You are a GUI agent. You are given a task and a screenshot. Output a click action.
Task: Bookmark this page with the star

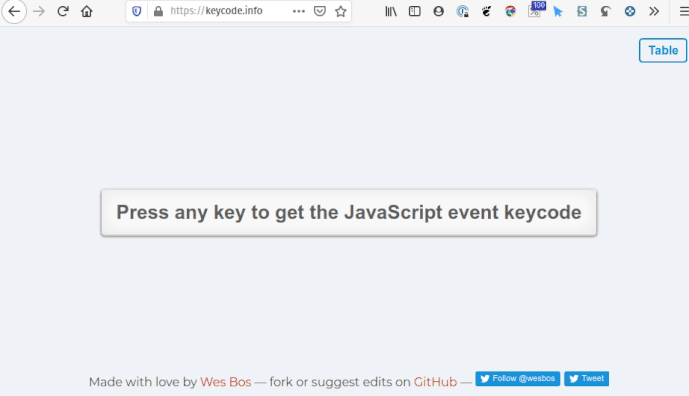click(x=341, y=11)
